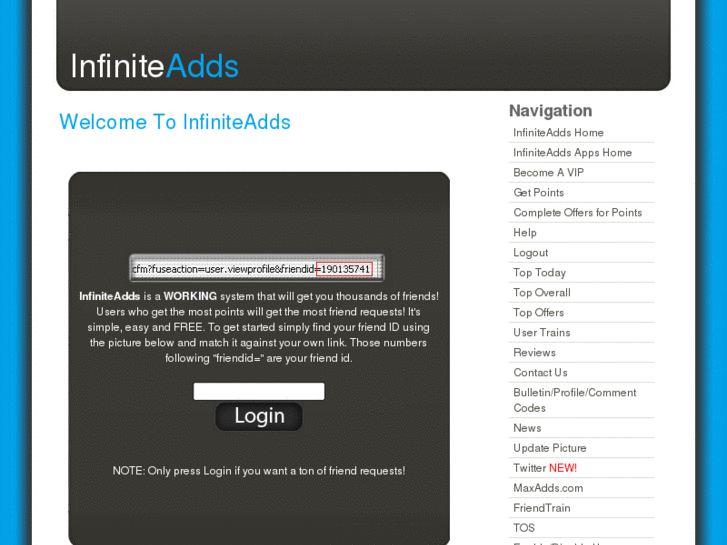Focus the friend ID input field

[x=259, y=391]
